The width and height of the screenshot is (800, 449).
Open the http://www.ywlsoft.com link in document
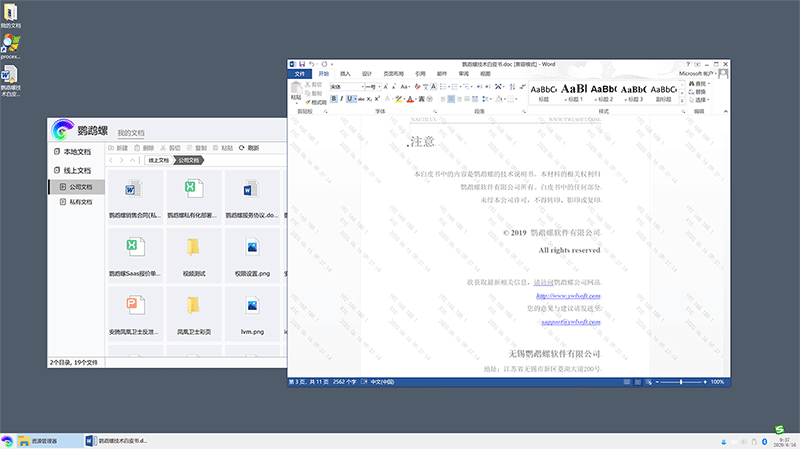click(x=568, y=295)
